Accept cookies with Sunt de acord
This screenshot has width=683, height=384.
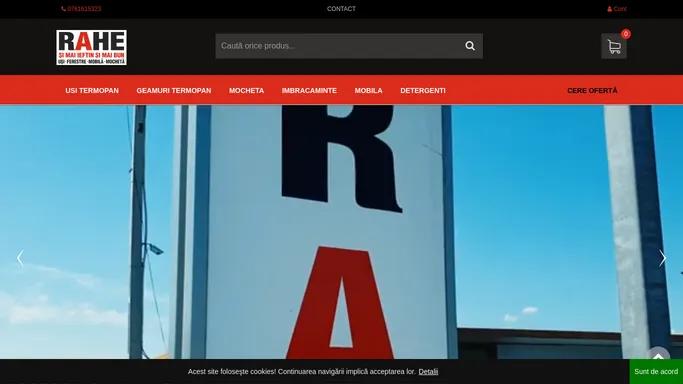pyautogui.click(x=656, y=371)
